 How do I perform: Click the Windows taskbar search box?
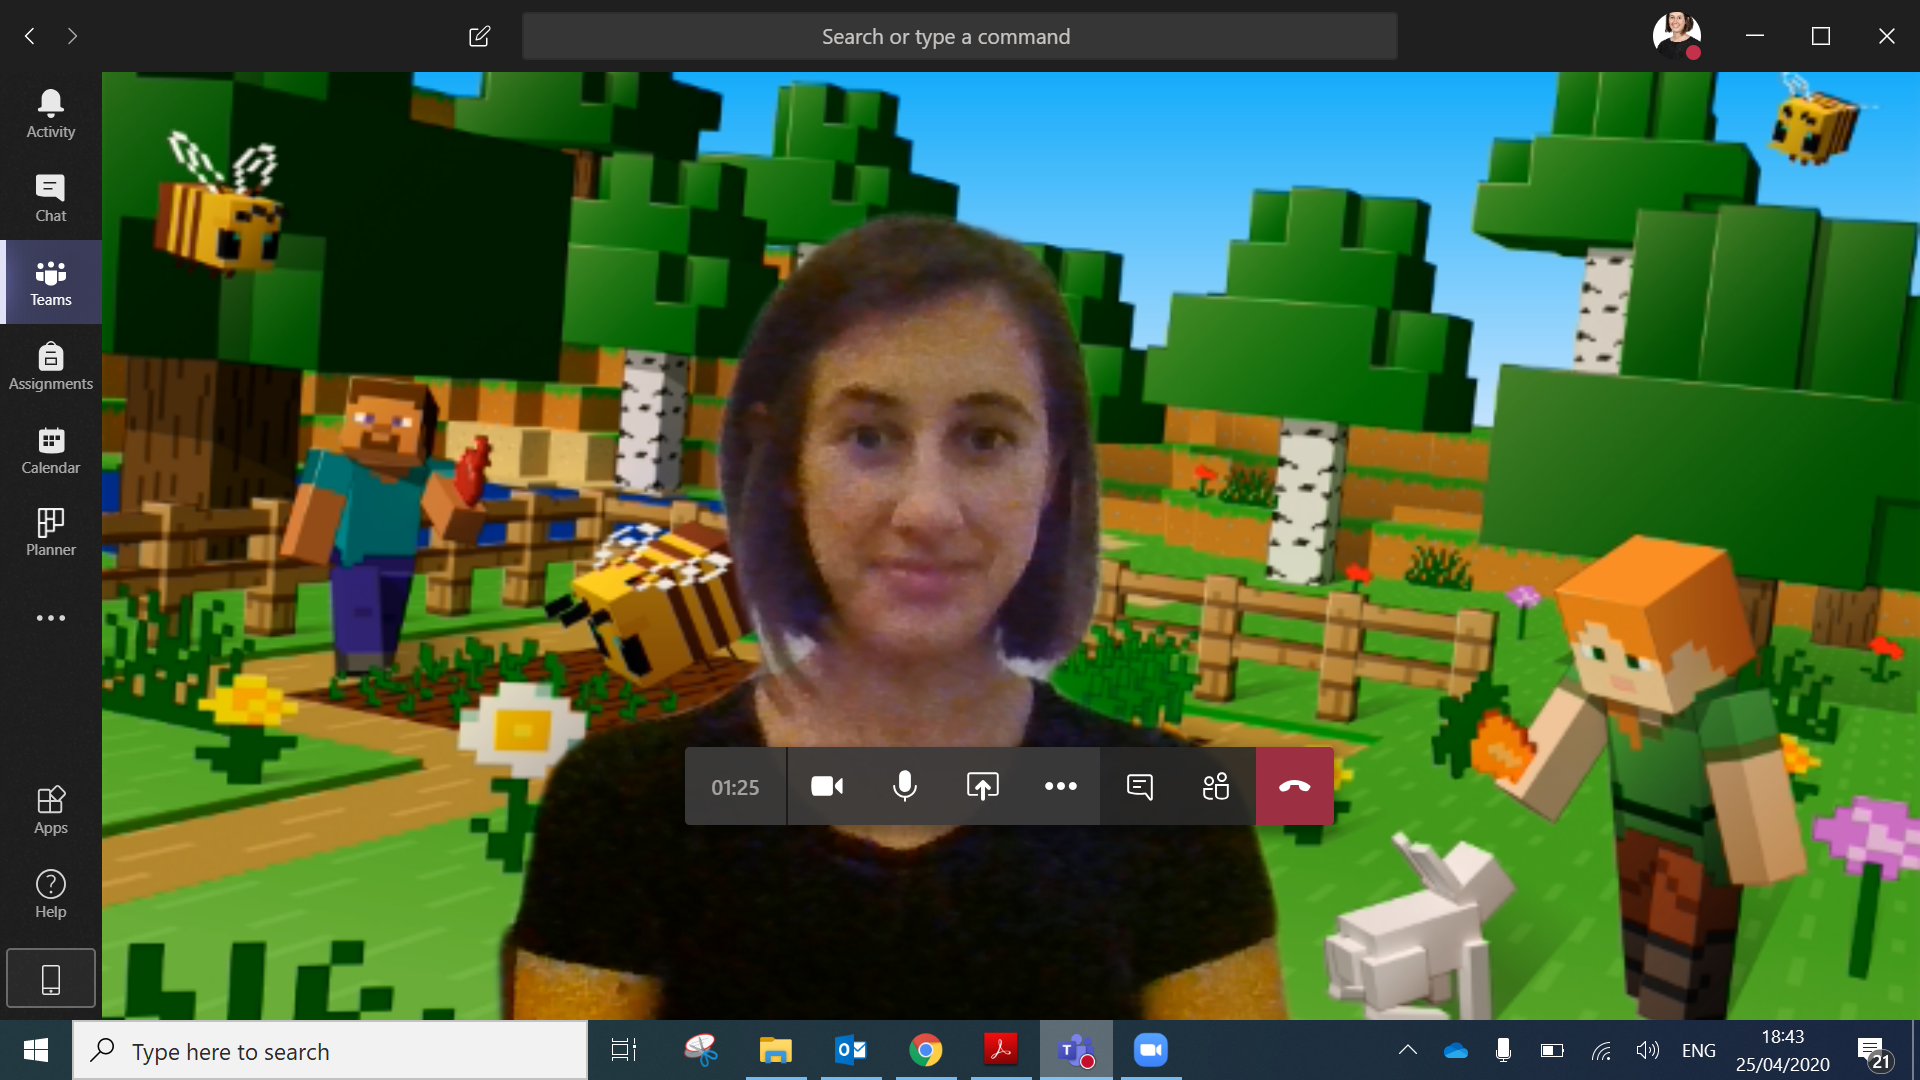coord(330,1051)
